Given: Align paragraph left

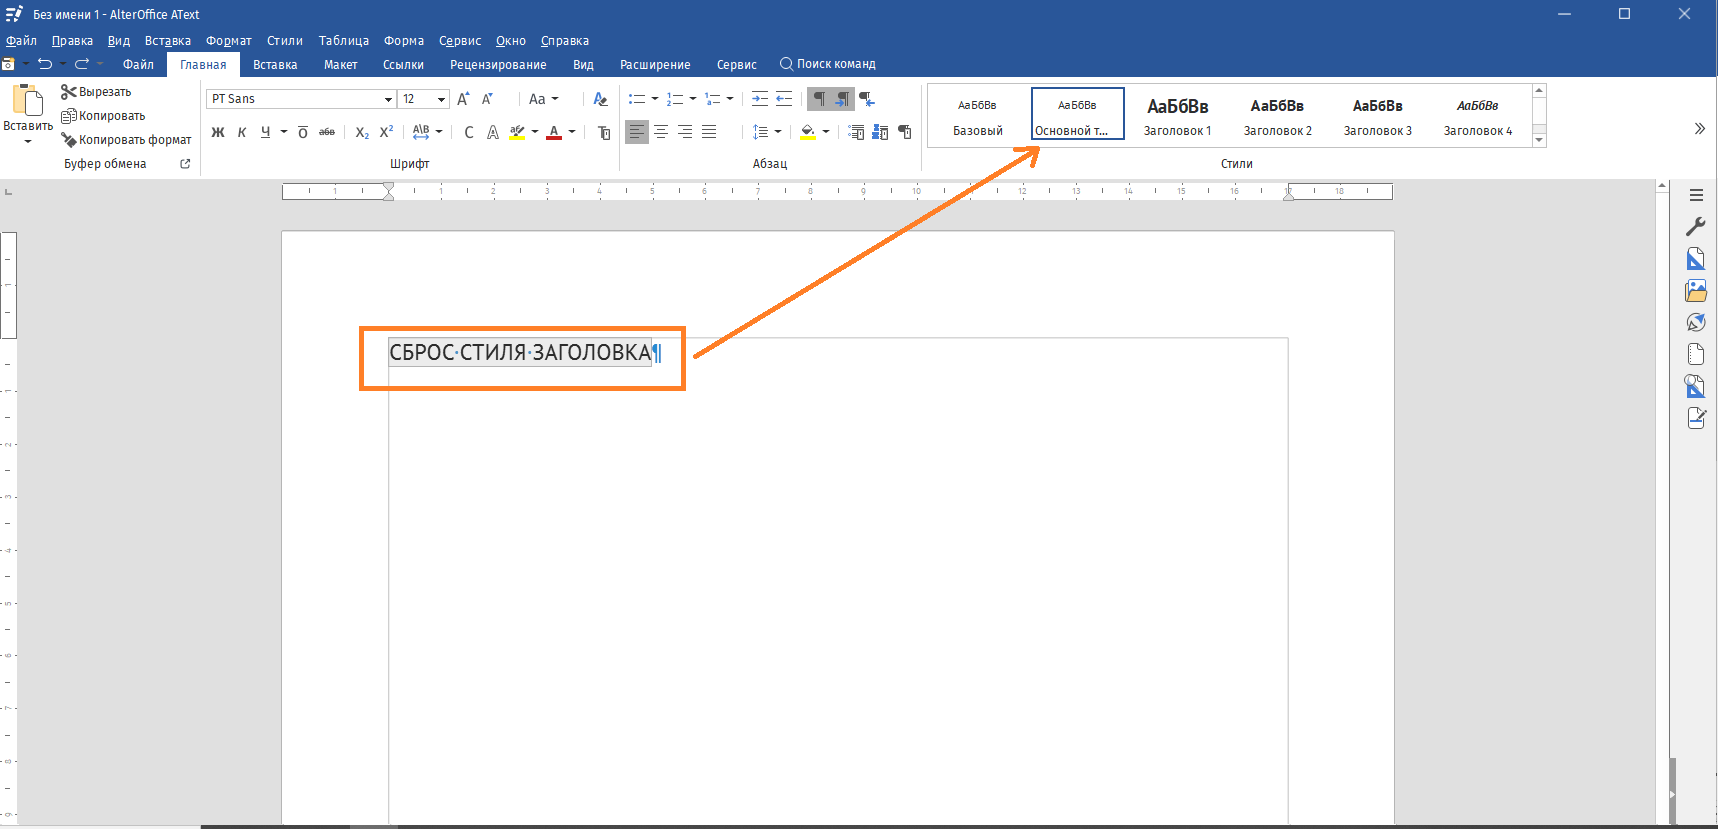Looking at the screenshot, I should [637, 132].
